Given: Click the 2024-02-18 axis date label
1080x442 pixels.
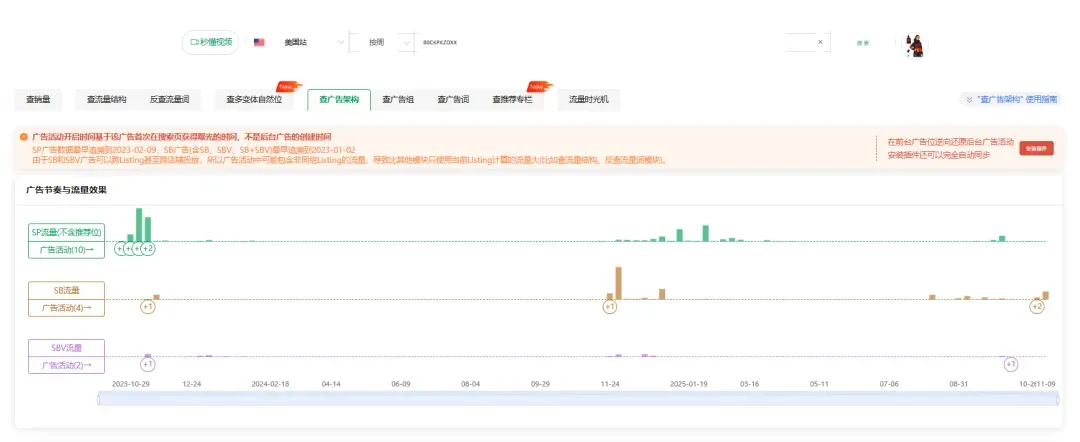Looking at the screenshot, I should [x=270, y=383].
